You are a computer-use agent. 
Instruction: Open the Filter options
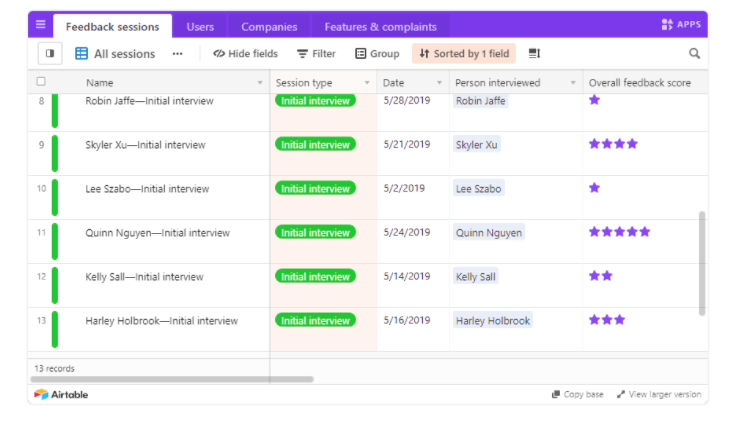pyautogui.click(x=316, y=53)
